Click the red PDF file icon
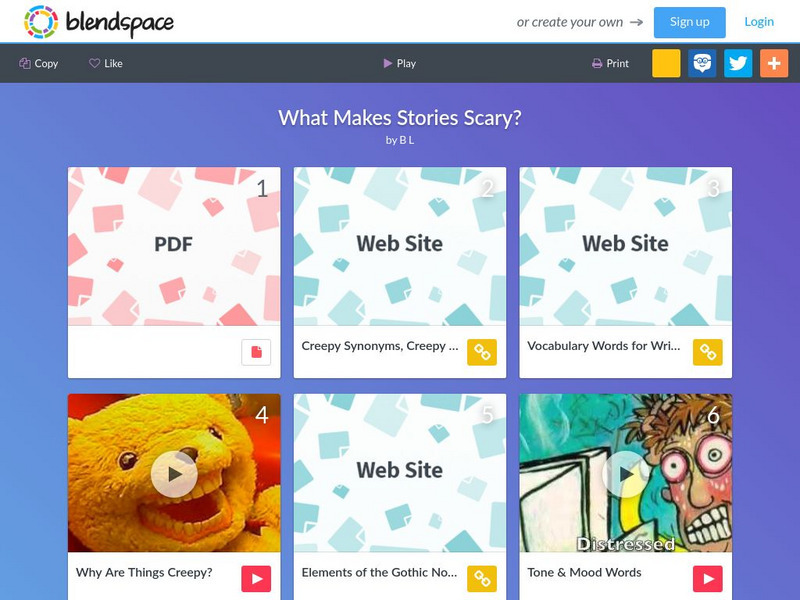The image size is (800, 600). click(256, 352)
